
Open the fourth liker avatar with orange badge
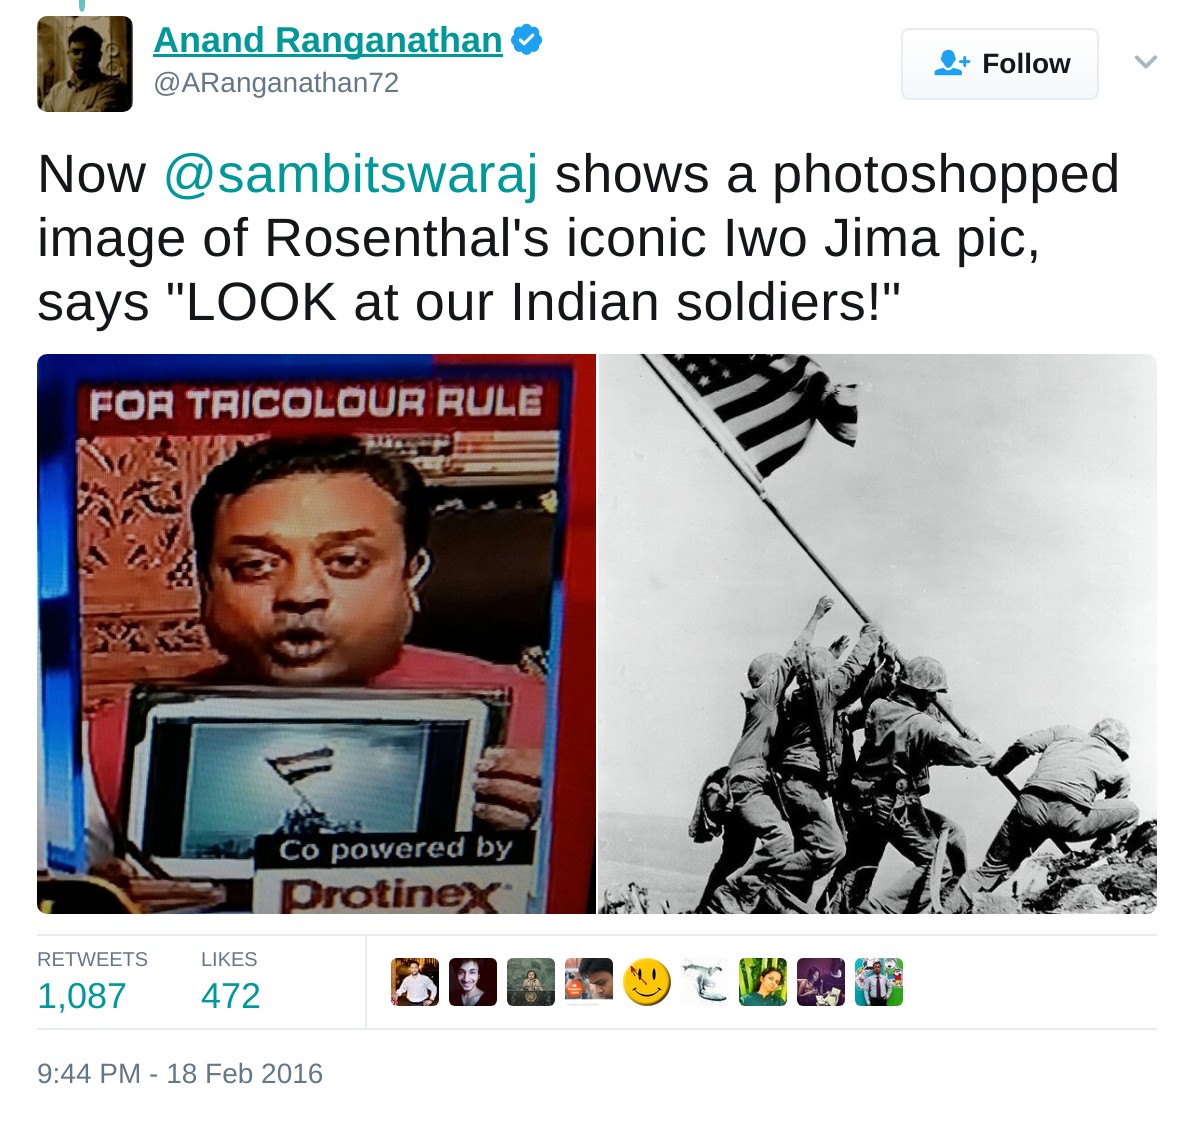click(x=589, y=982)
